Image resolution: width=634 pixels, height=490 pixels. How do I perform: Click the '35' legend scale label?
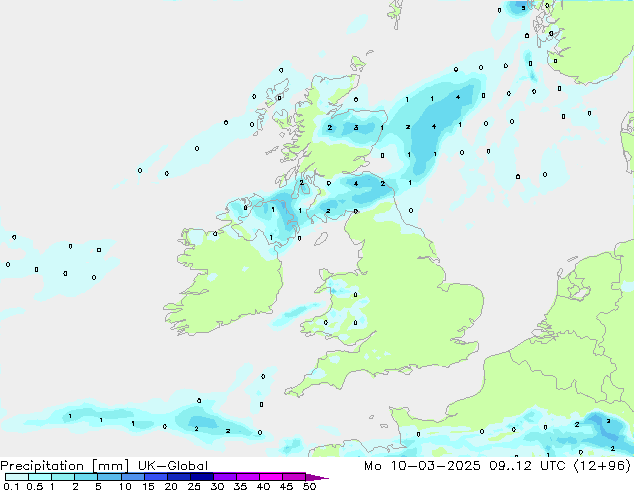pyautogui.click(x=240, y=486)
